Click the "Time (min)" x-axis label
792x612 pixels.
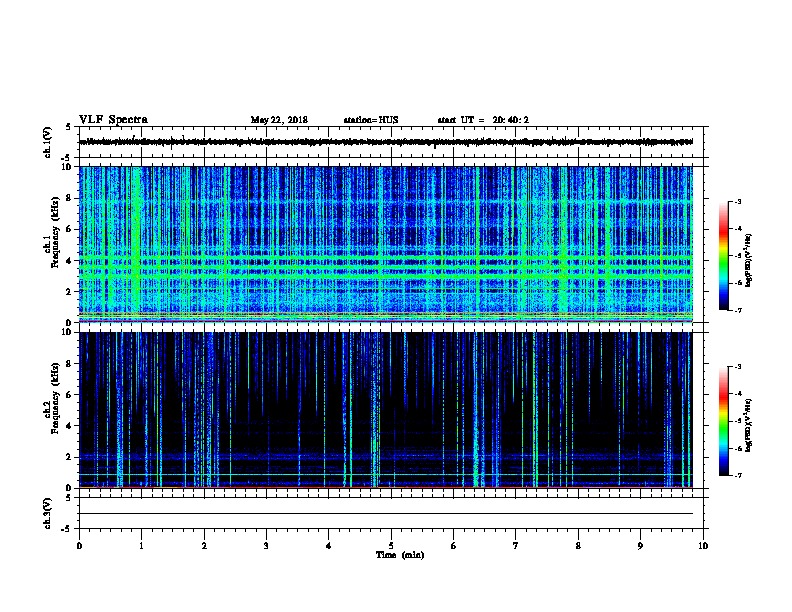tap(400, 555)
